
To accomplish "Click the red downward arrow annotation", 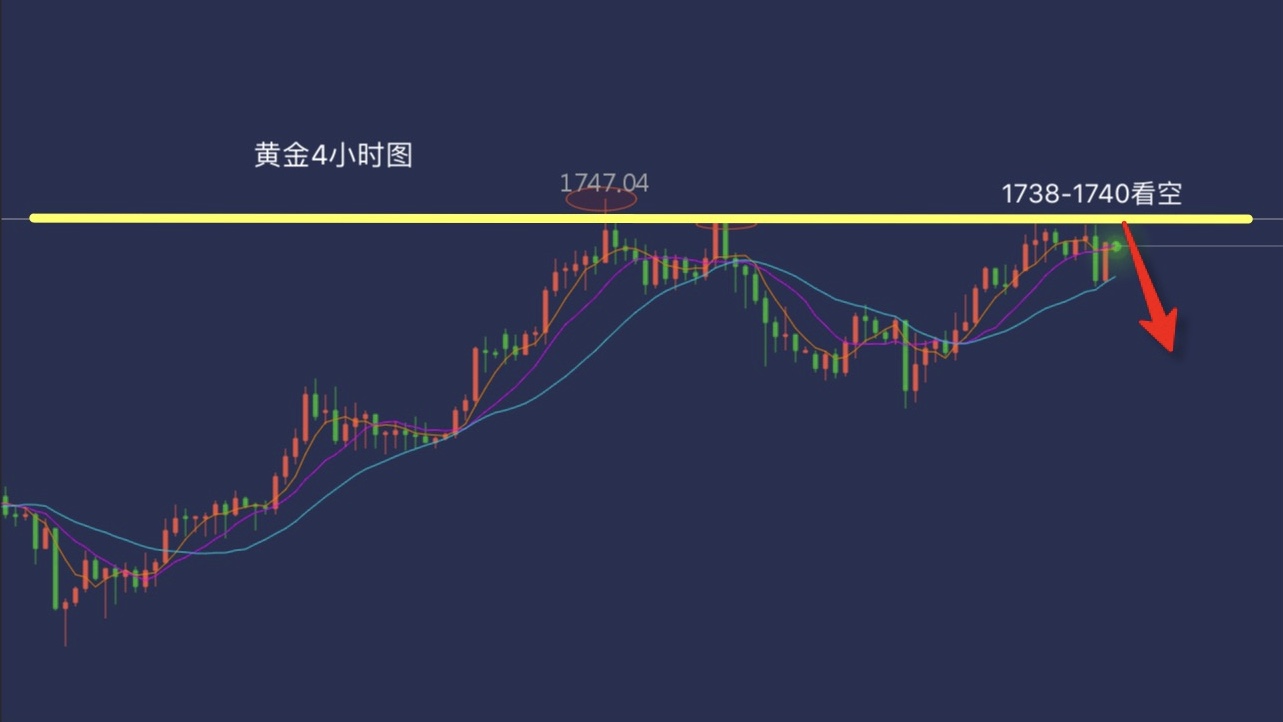I will (x=1150, y=285).
